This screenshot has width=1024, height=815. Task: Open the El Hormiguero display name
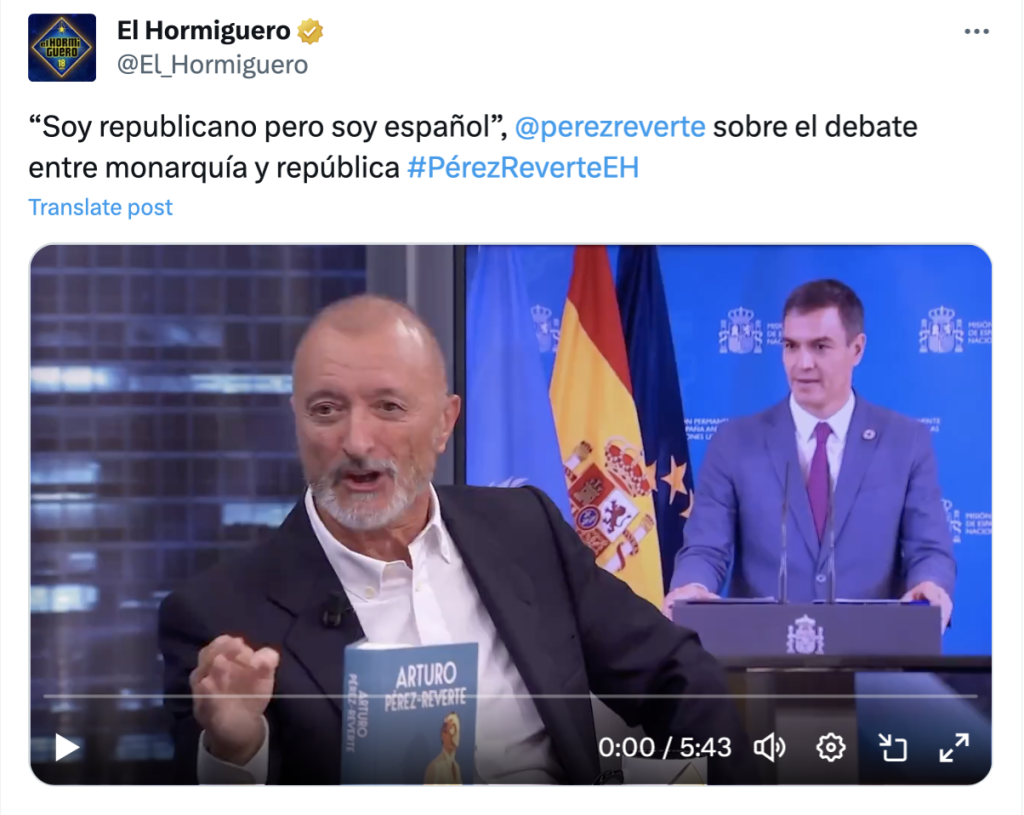tap(204, 31)
